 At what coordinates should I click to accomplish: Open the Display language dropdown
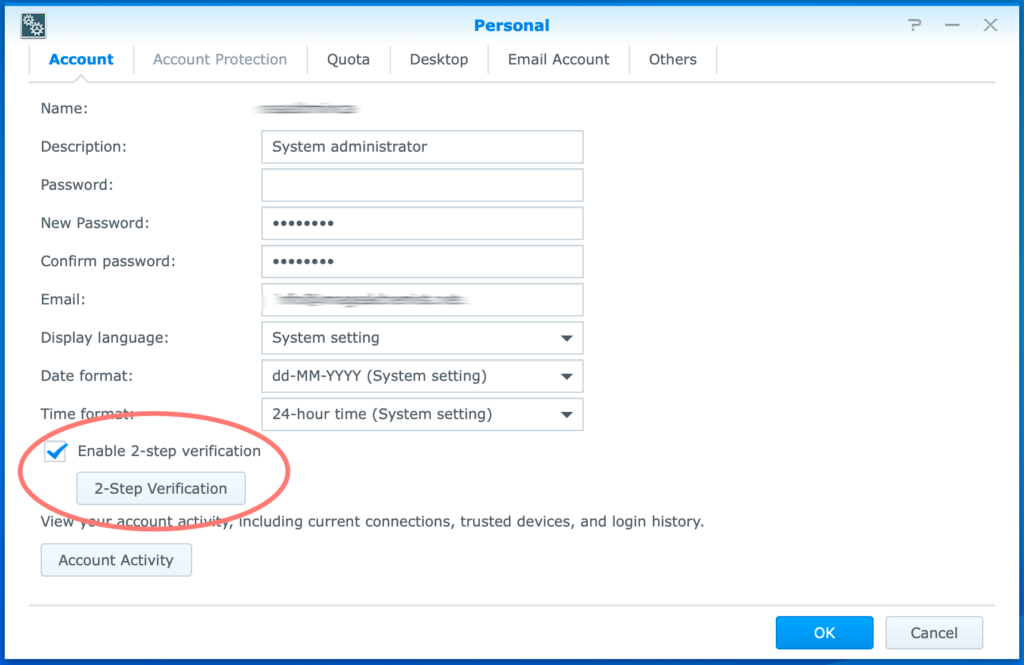tap(421, 338)
